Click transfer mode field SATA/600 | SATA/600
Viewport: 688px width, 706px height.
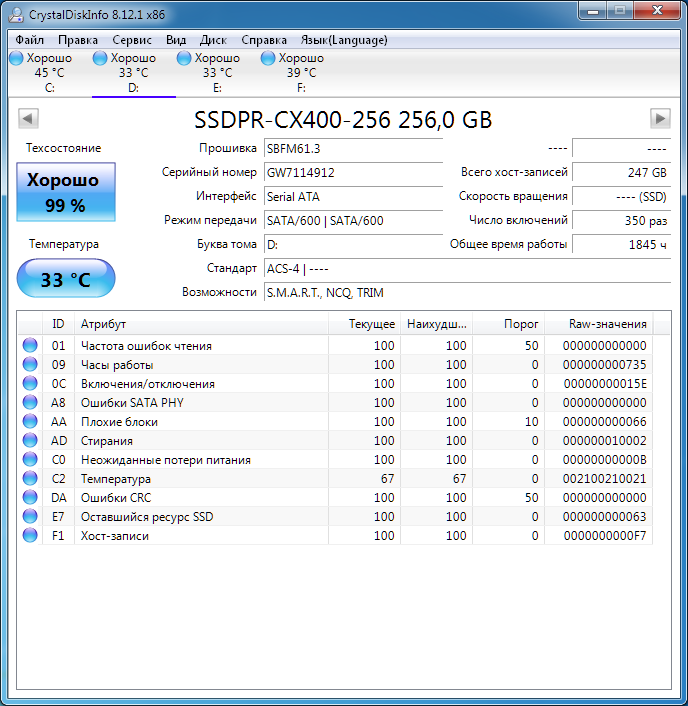[353, 221]
